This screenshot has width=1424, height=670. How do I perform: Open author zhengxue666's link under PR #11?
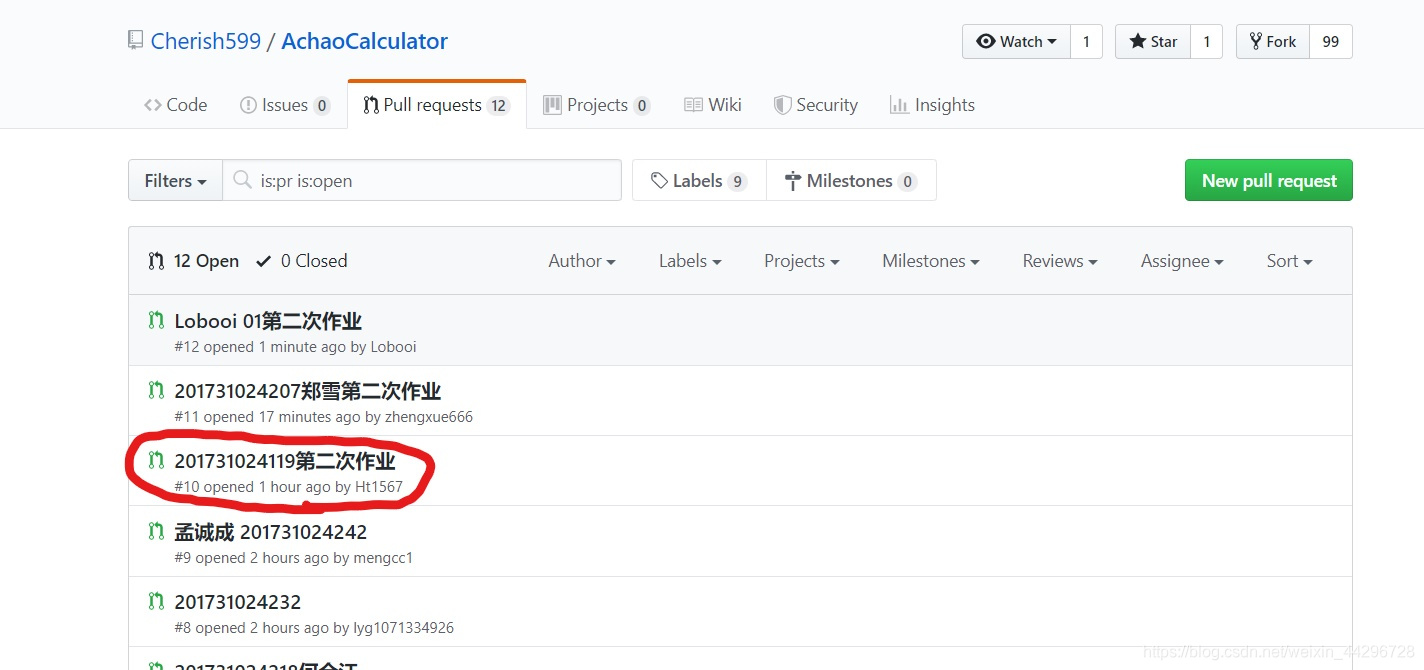click(429, 417)
